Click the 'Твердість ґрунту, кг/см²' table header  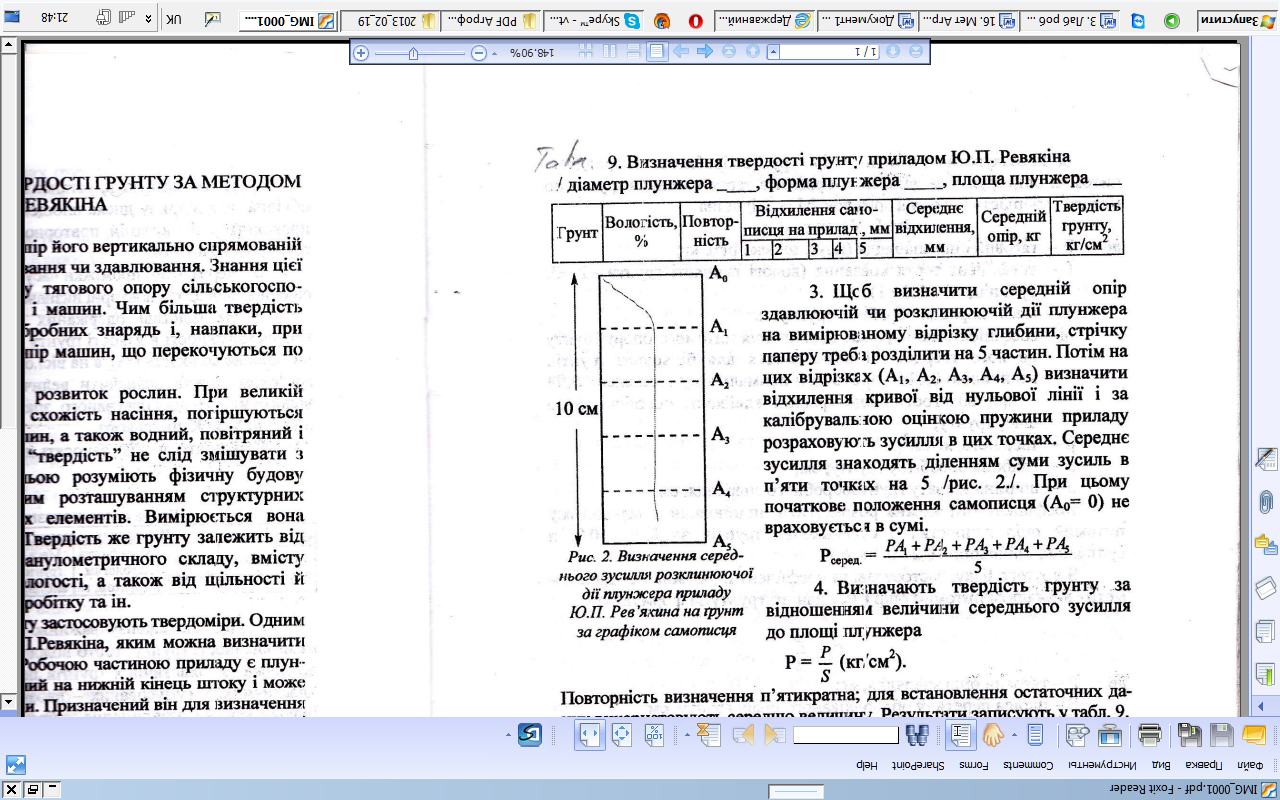point(1087,226)
